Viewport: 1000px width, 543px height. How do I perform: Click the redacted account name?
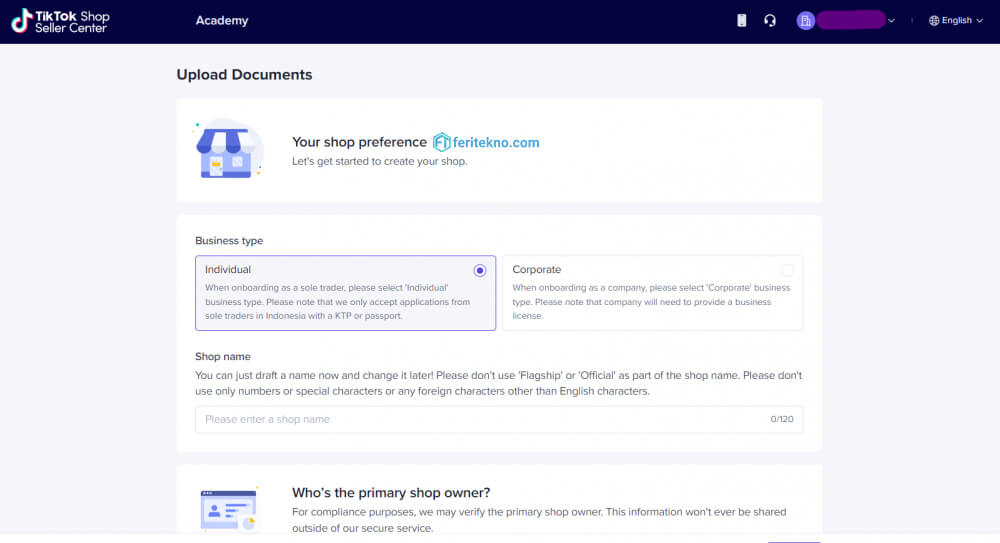click(x=851, y=20)
